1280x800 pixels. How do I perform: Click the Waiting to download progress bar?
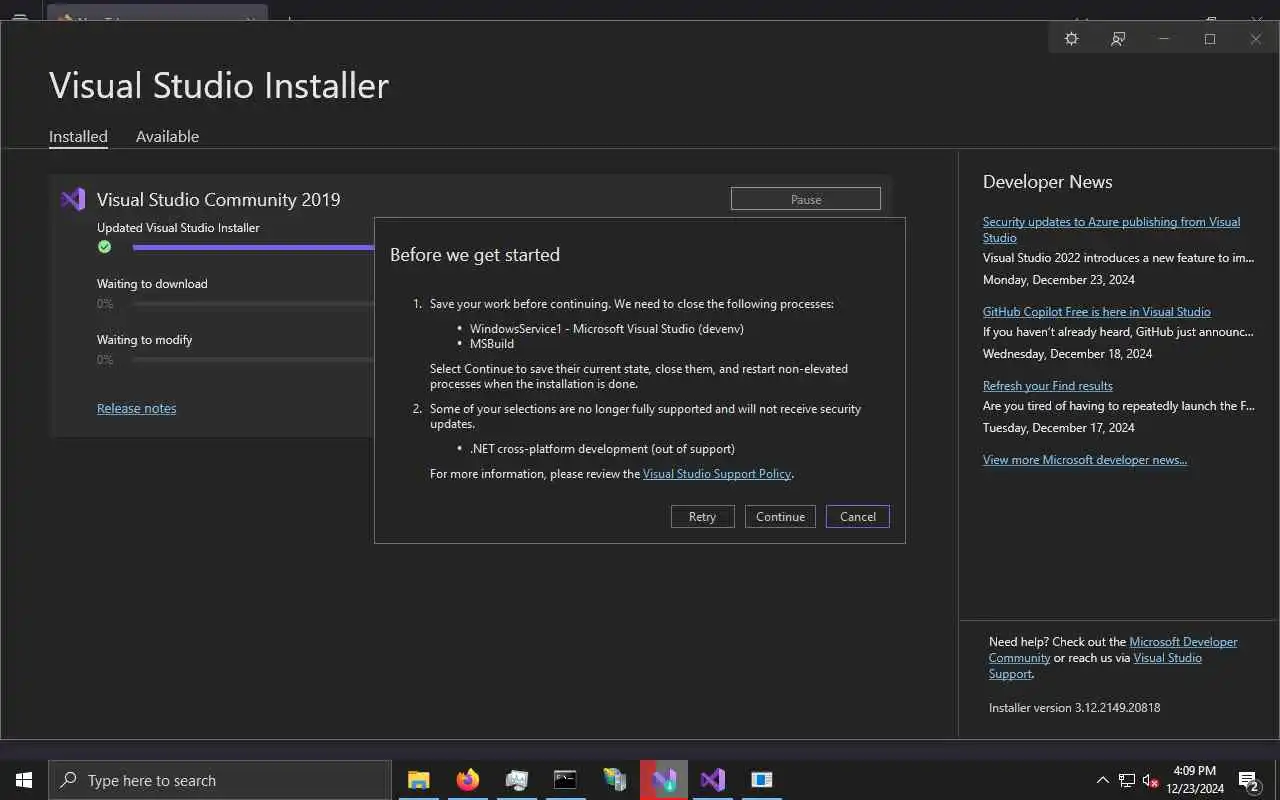(x=253, y=303)
